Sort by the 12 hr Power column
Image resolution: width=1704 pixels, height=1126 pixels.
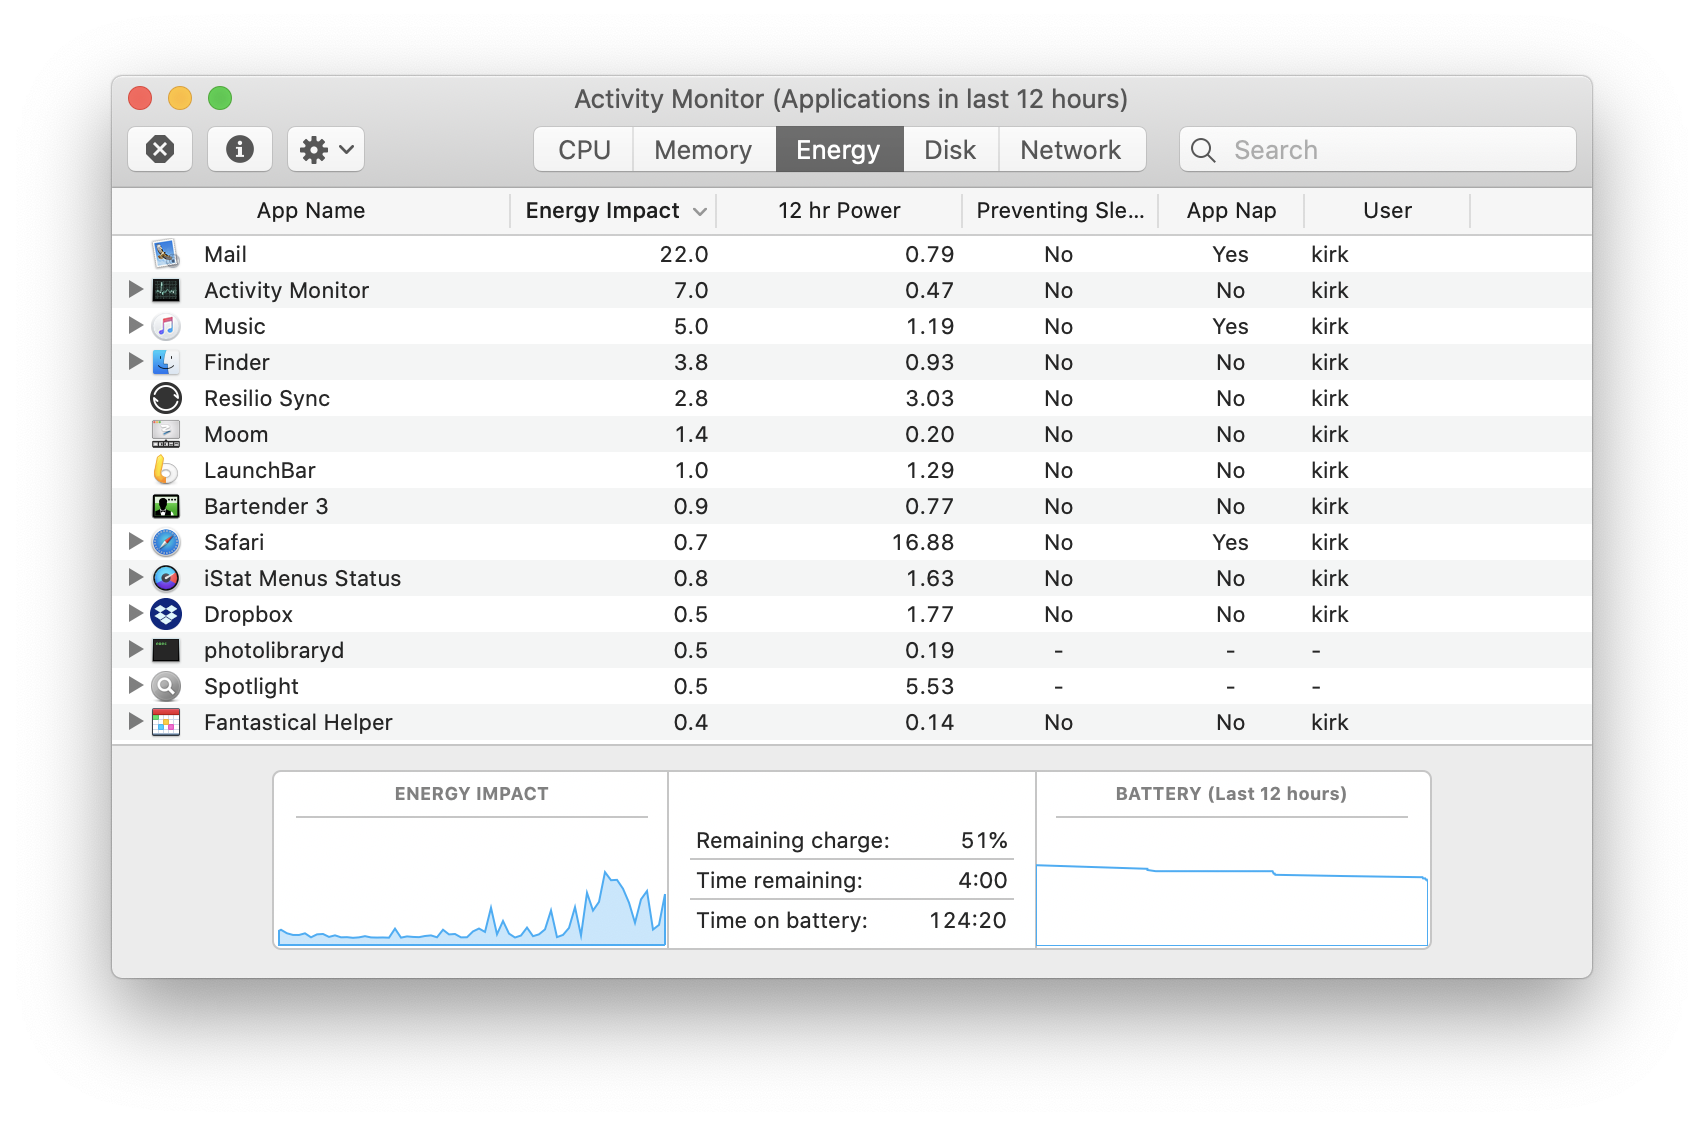pos(839,211)
